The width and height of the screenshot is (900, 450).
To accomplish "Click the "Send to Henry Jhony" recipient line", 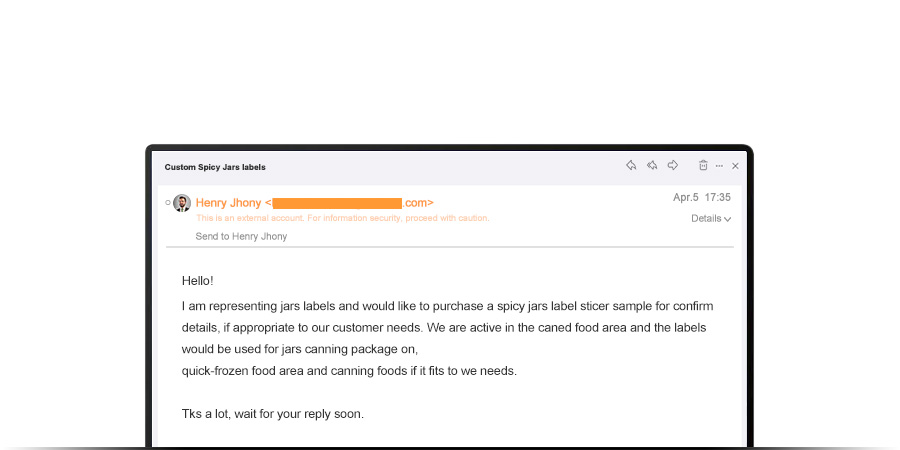I will tap(241, 236).
